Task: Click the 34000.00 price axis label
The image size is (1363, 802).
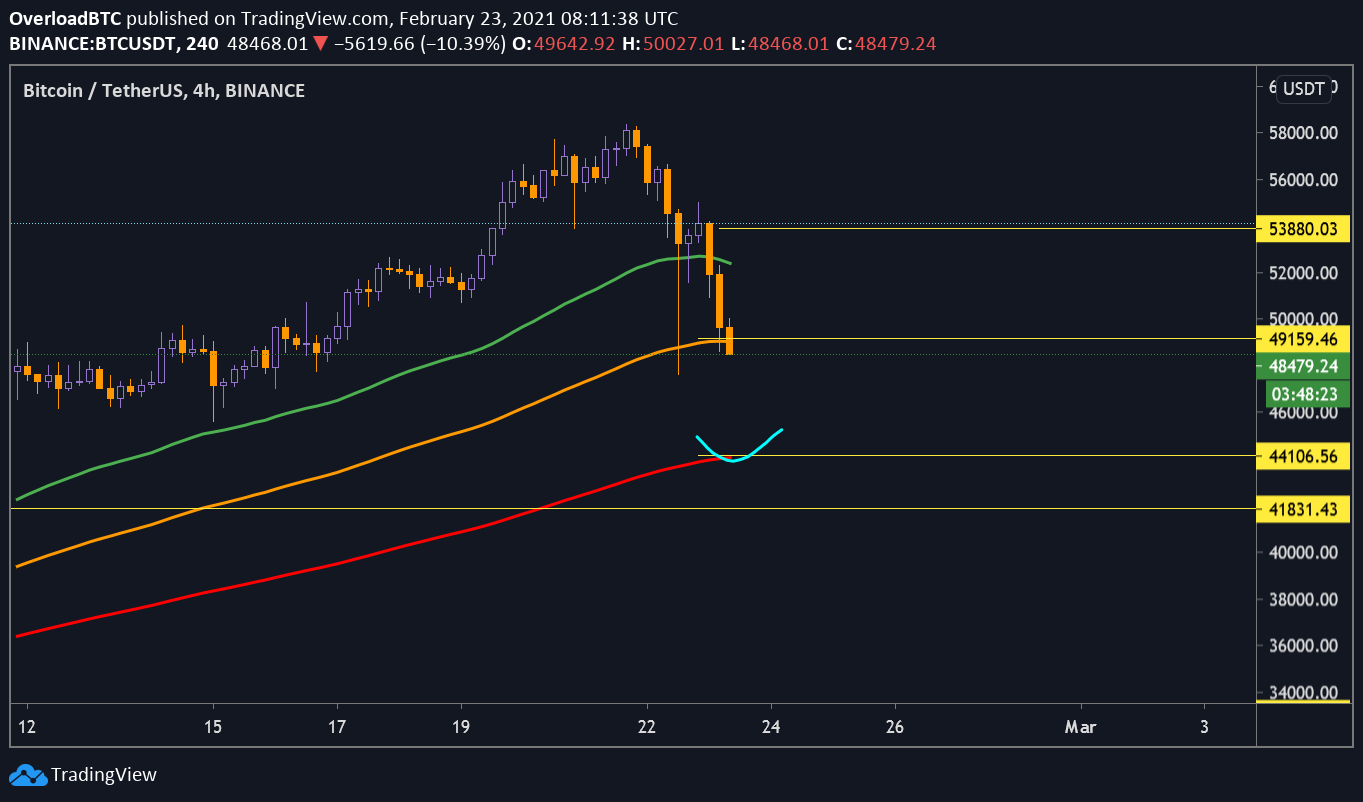Action: tap(1303, 692)
